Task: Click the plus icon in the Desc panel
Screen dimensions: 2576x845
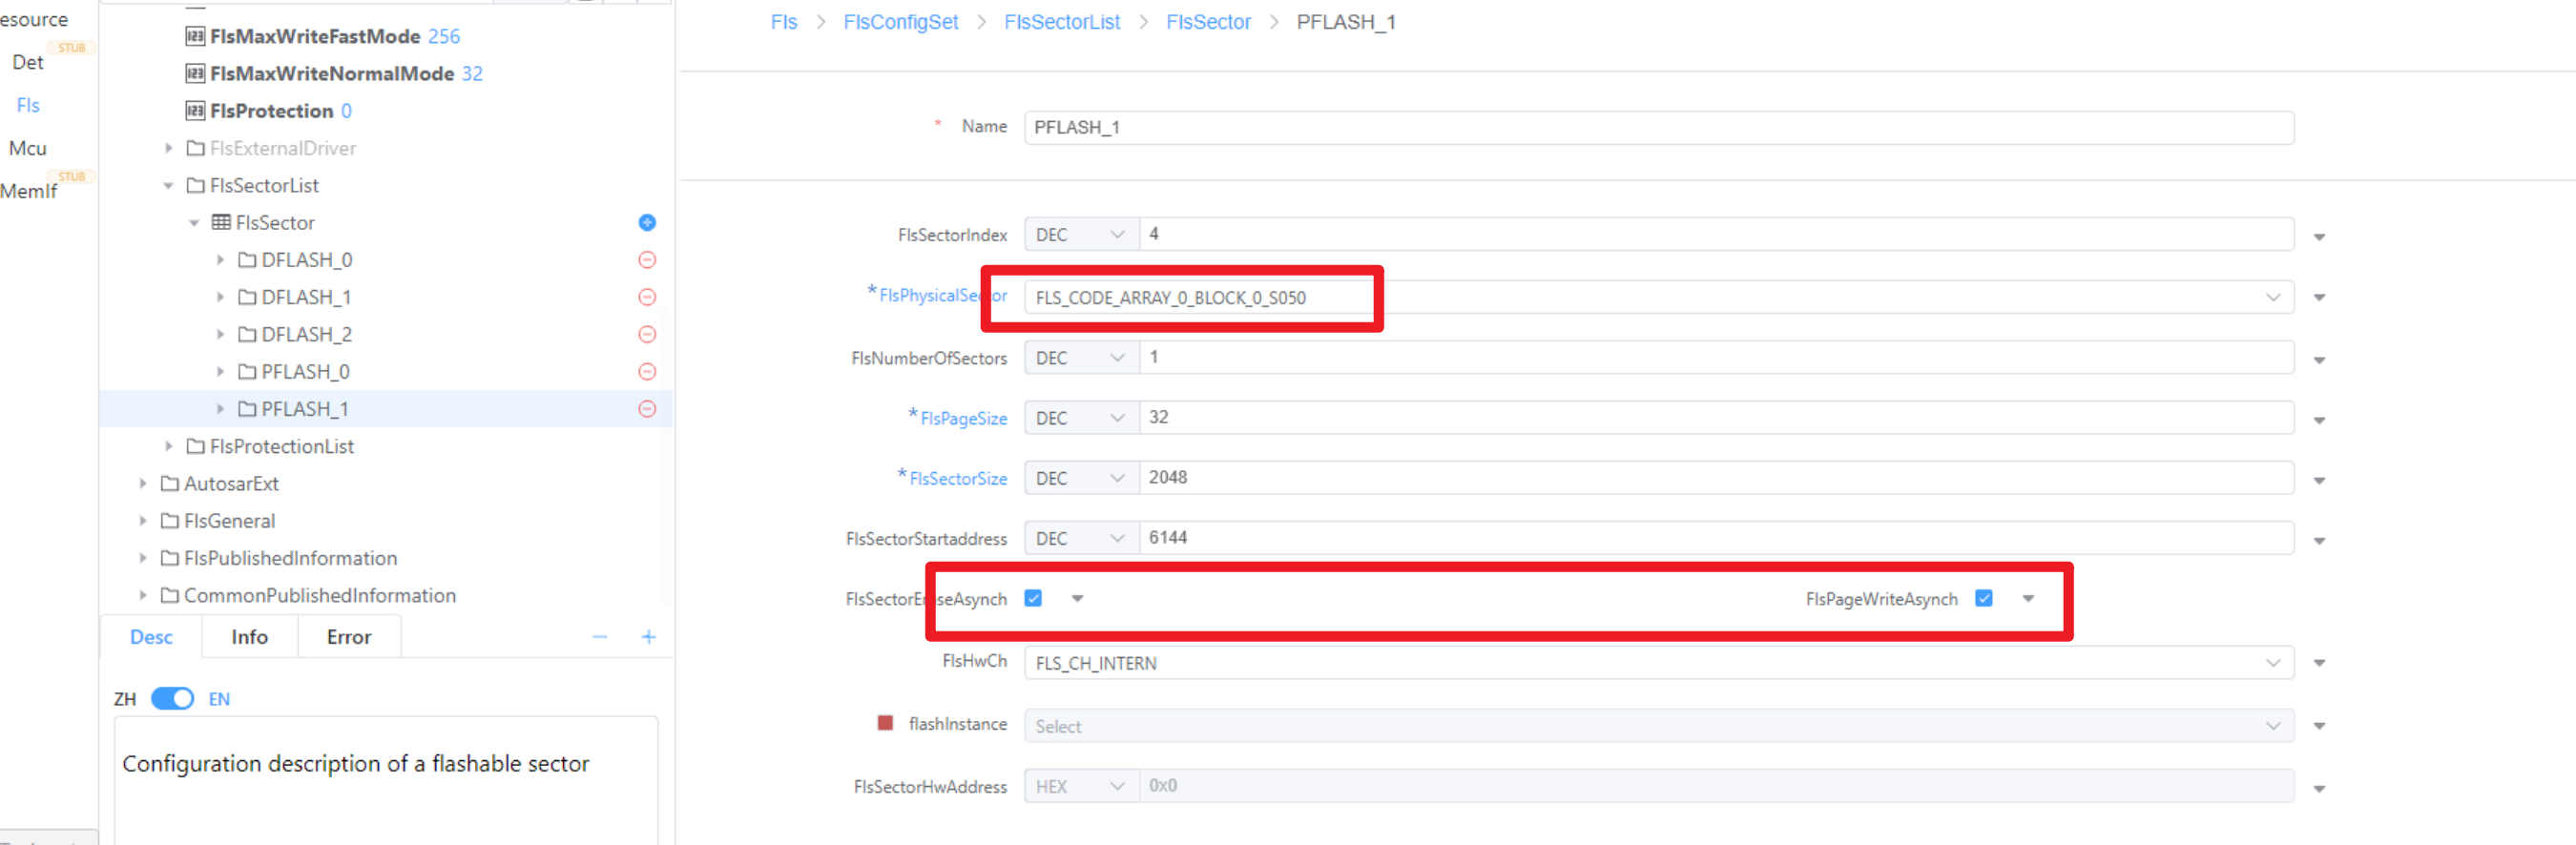Action: tap(648, 637)
